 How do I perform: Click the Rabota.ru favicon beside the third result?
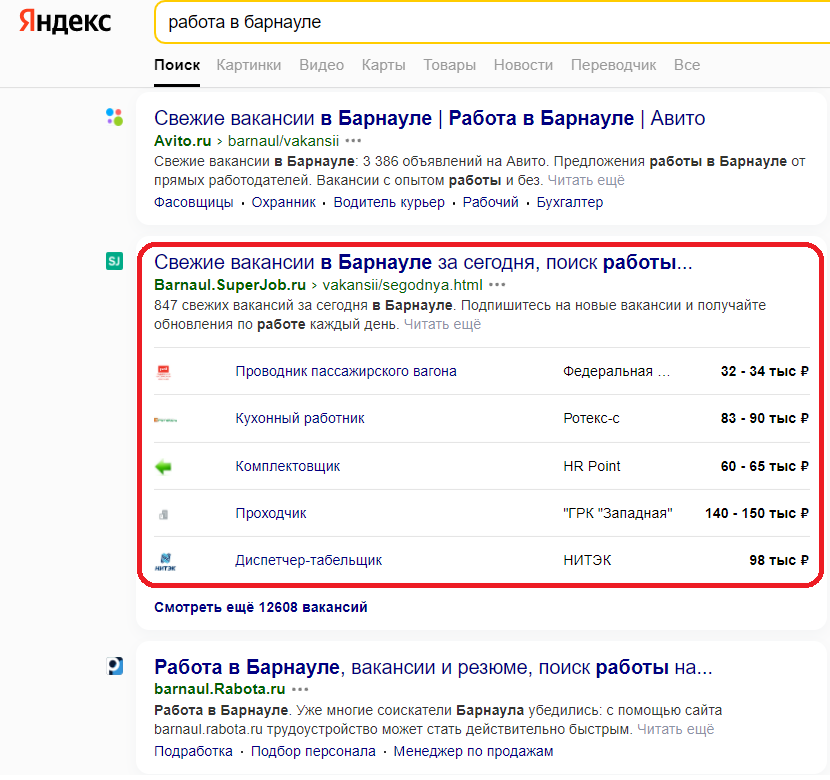point(114,666)
